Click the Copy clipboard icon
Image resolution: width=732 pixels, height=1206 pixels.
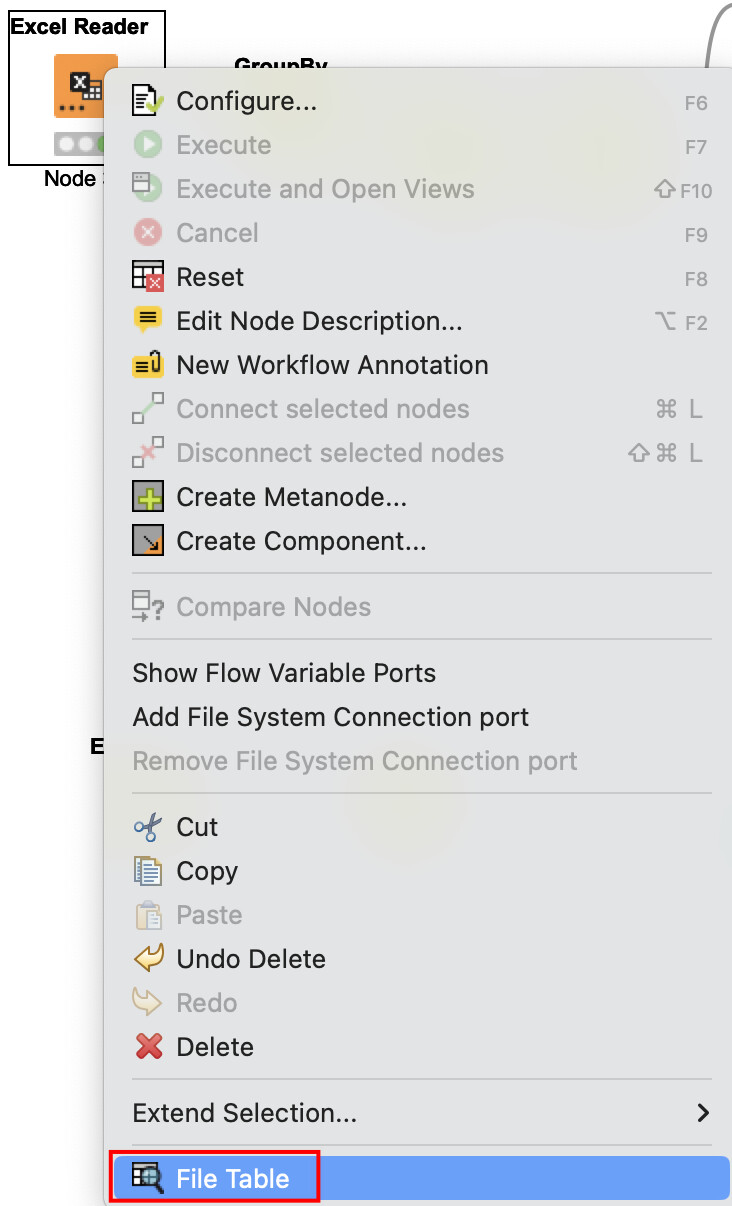pyautogui.click(x=147, y=871)
